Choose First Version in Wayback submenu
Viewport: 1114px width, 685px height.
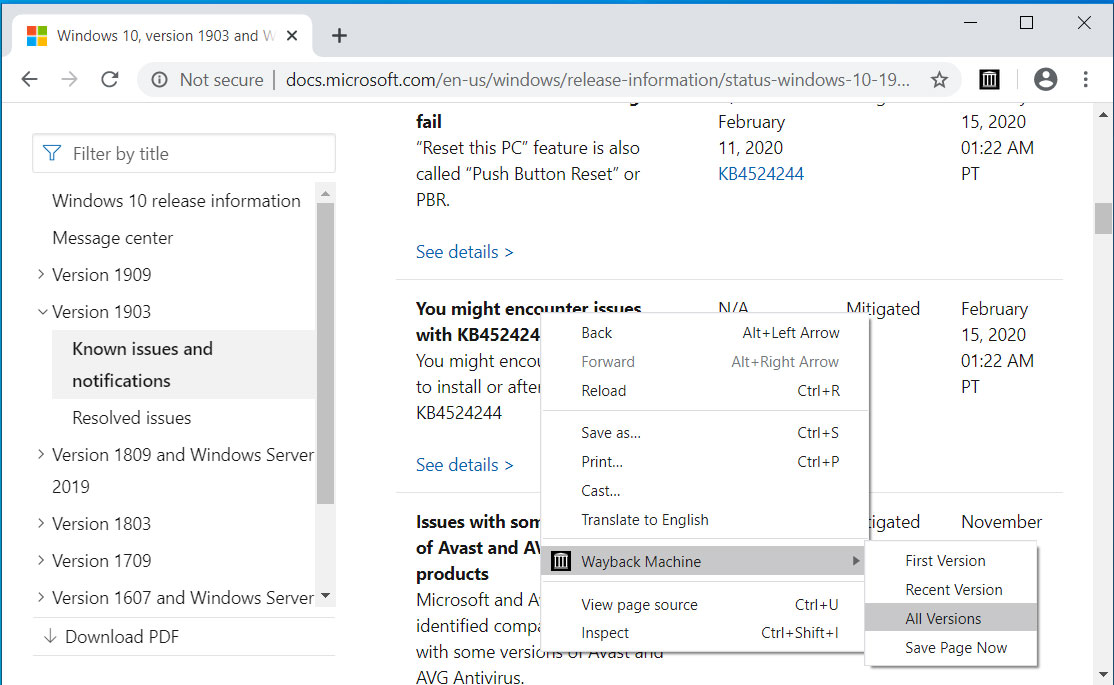[951, 561]
